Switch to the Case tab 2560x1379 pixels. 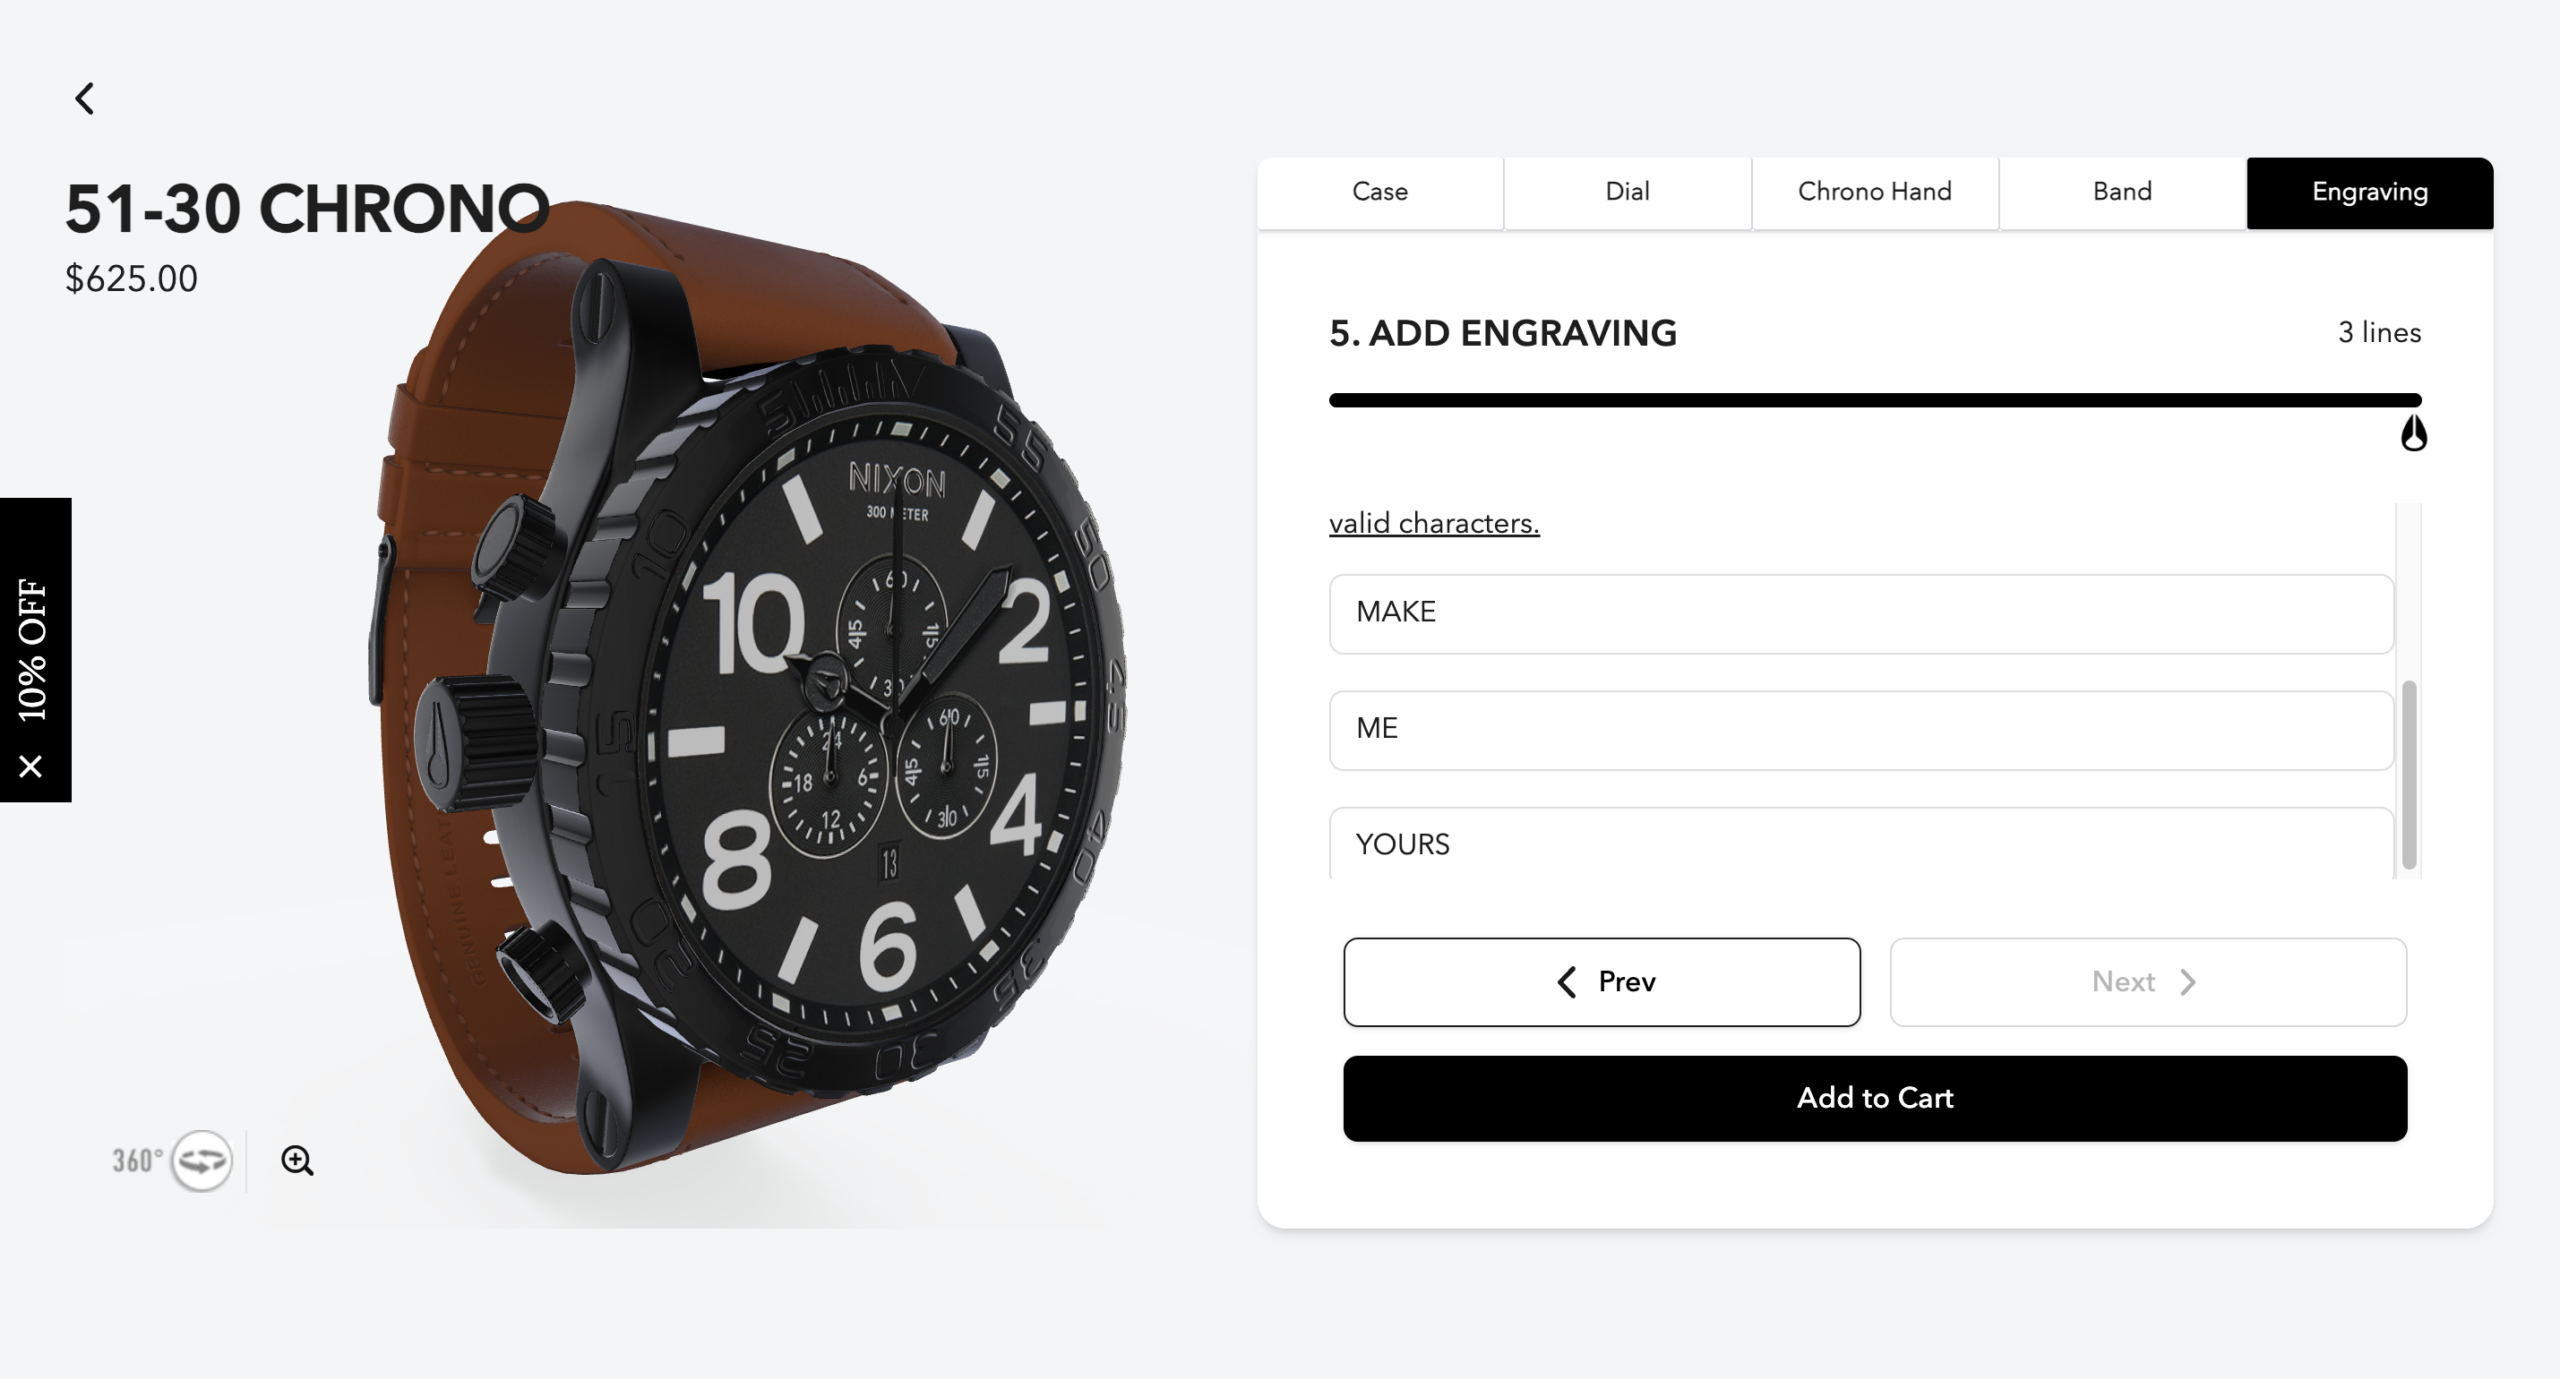click(1380, 192)
